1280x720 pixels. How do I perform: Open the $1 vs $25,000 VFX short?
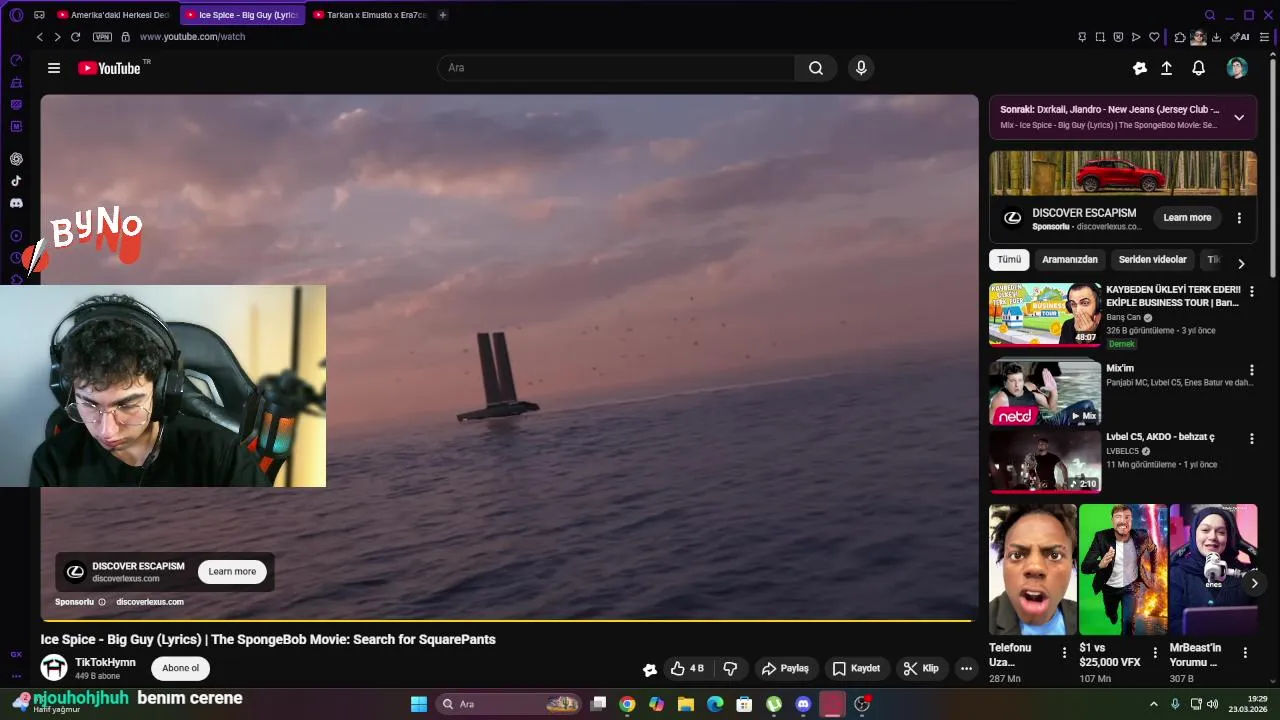1123,569
